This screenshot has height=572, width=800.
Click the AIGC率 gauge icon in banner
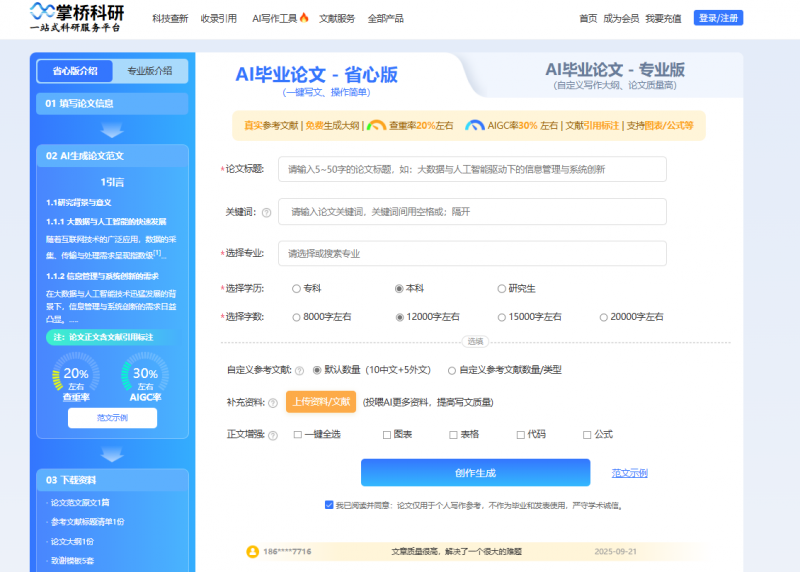pyautogui.click(x=474, y=126)
